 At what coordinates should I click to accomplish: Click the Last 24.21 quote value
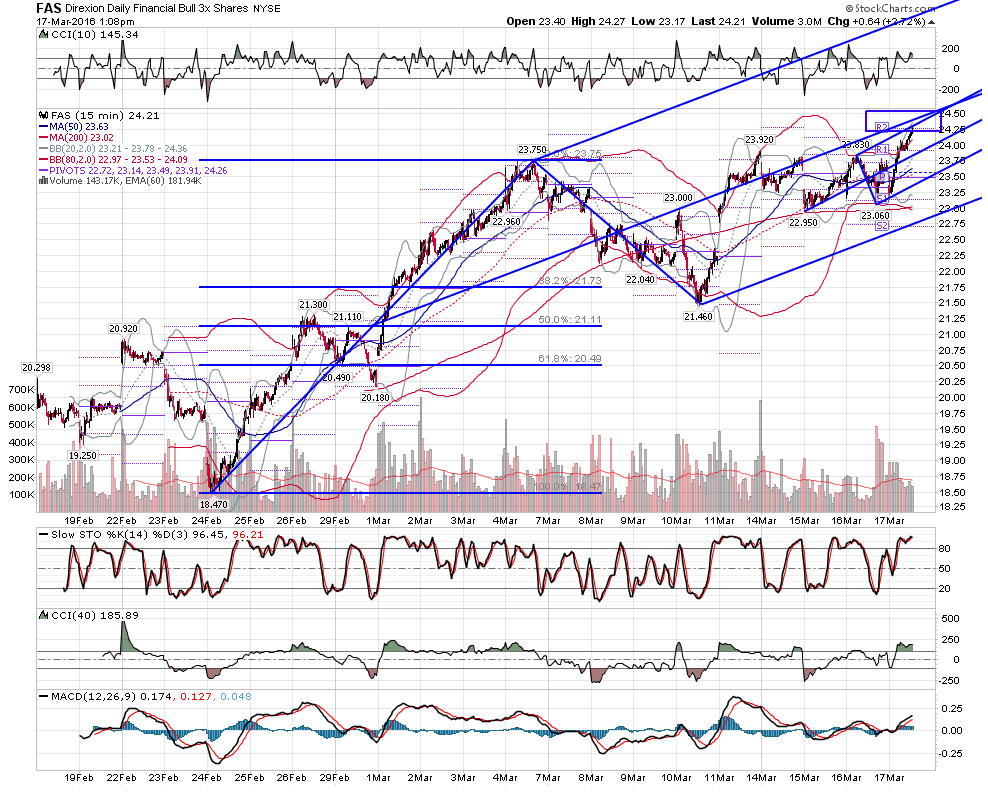[718, 21]
